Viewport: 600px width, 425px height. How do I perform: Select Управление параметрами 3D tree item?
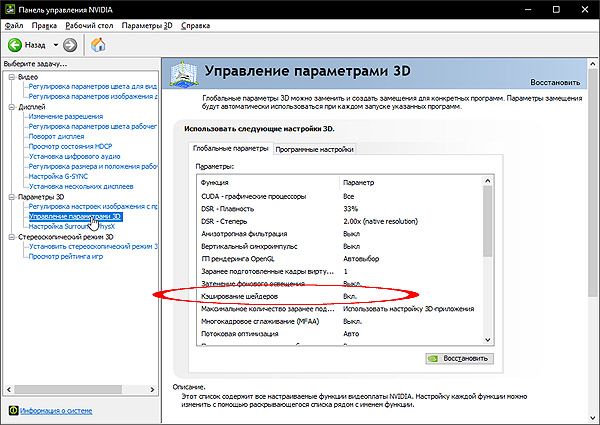coord(75,217)
